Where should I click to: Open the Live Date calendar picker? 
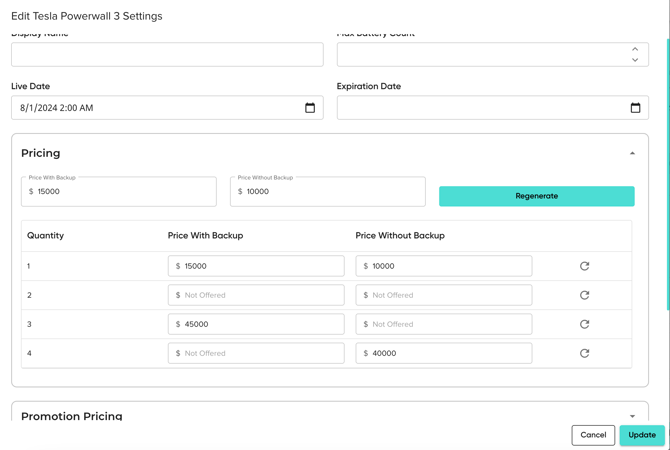click(310, 108)
